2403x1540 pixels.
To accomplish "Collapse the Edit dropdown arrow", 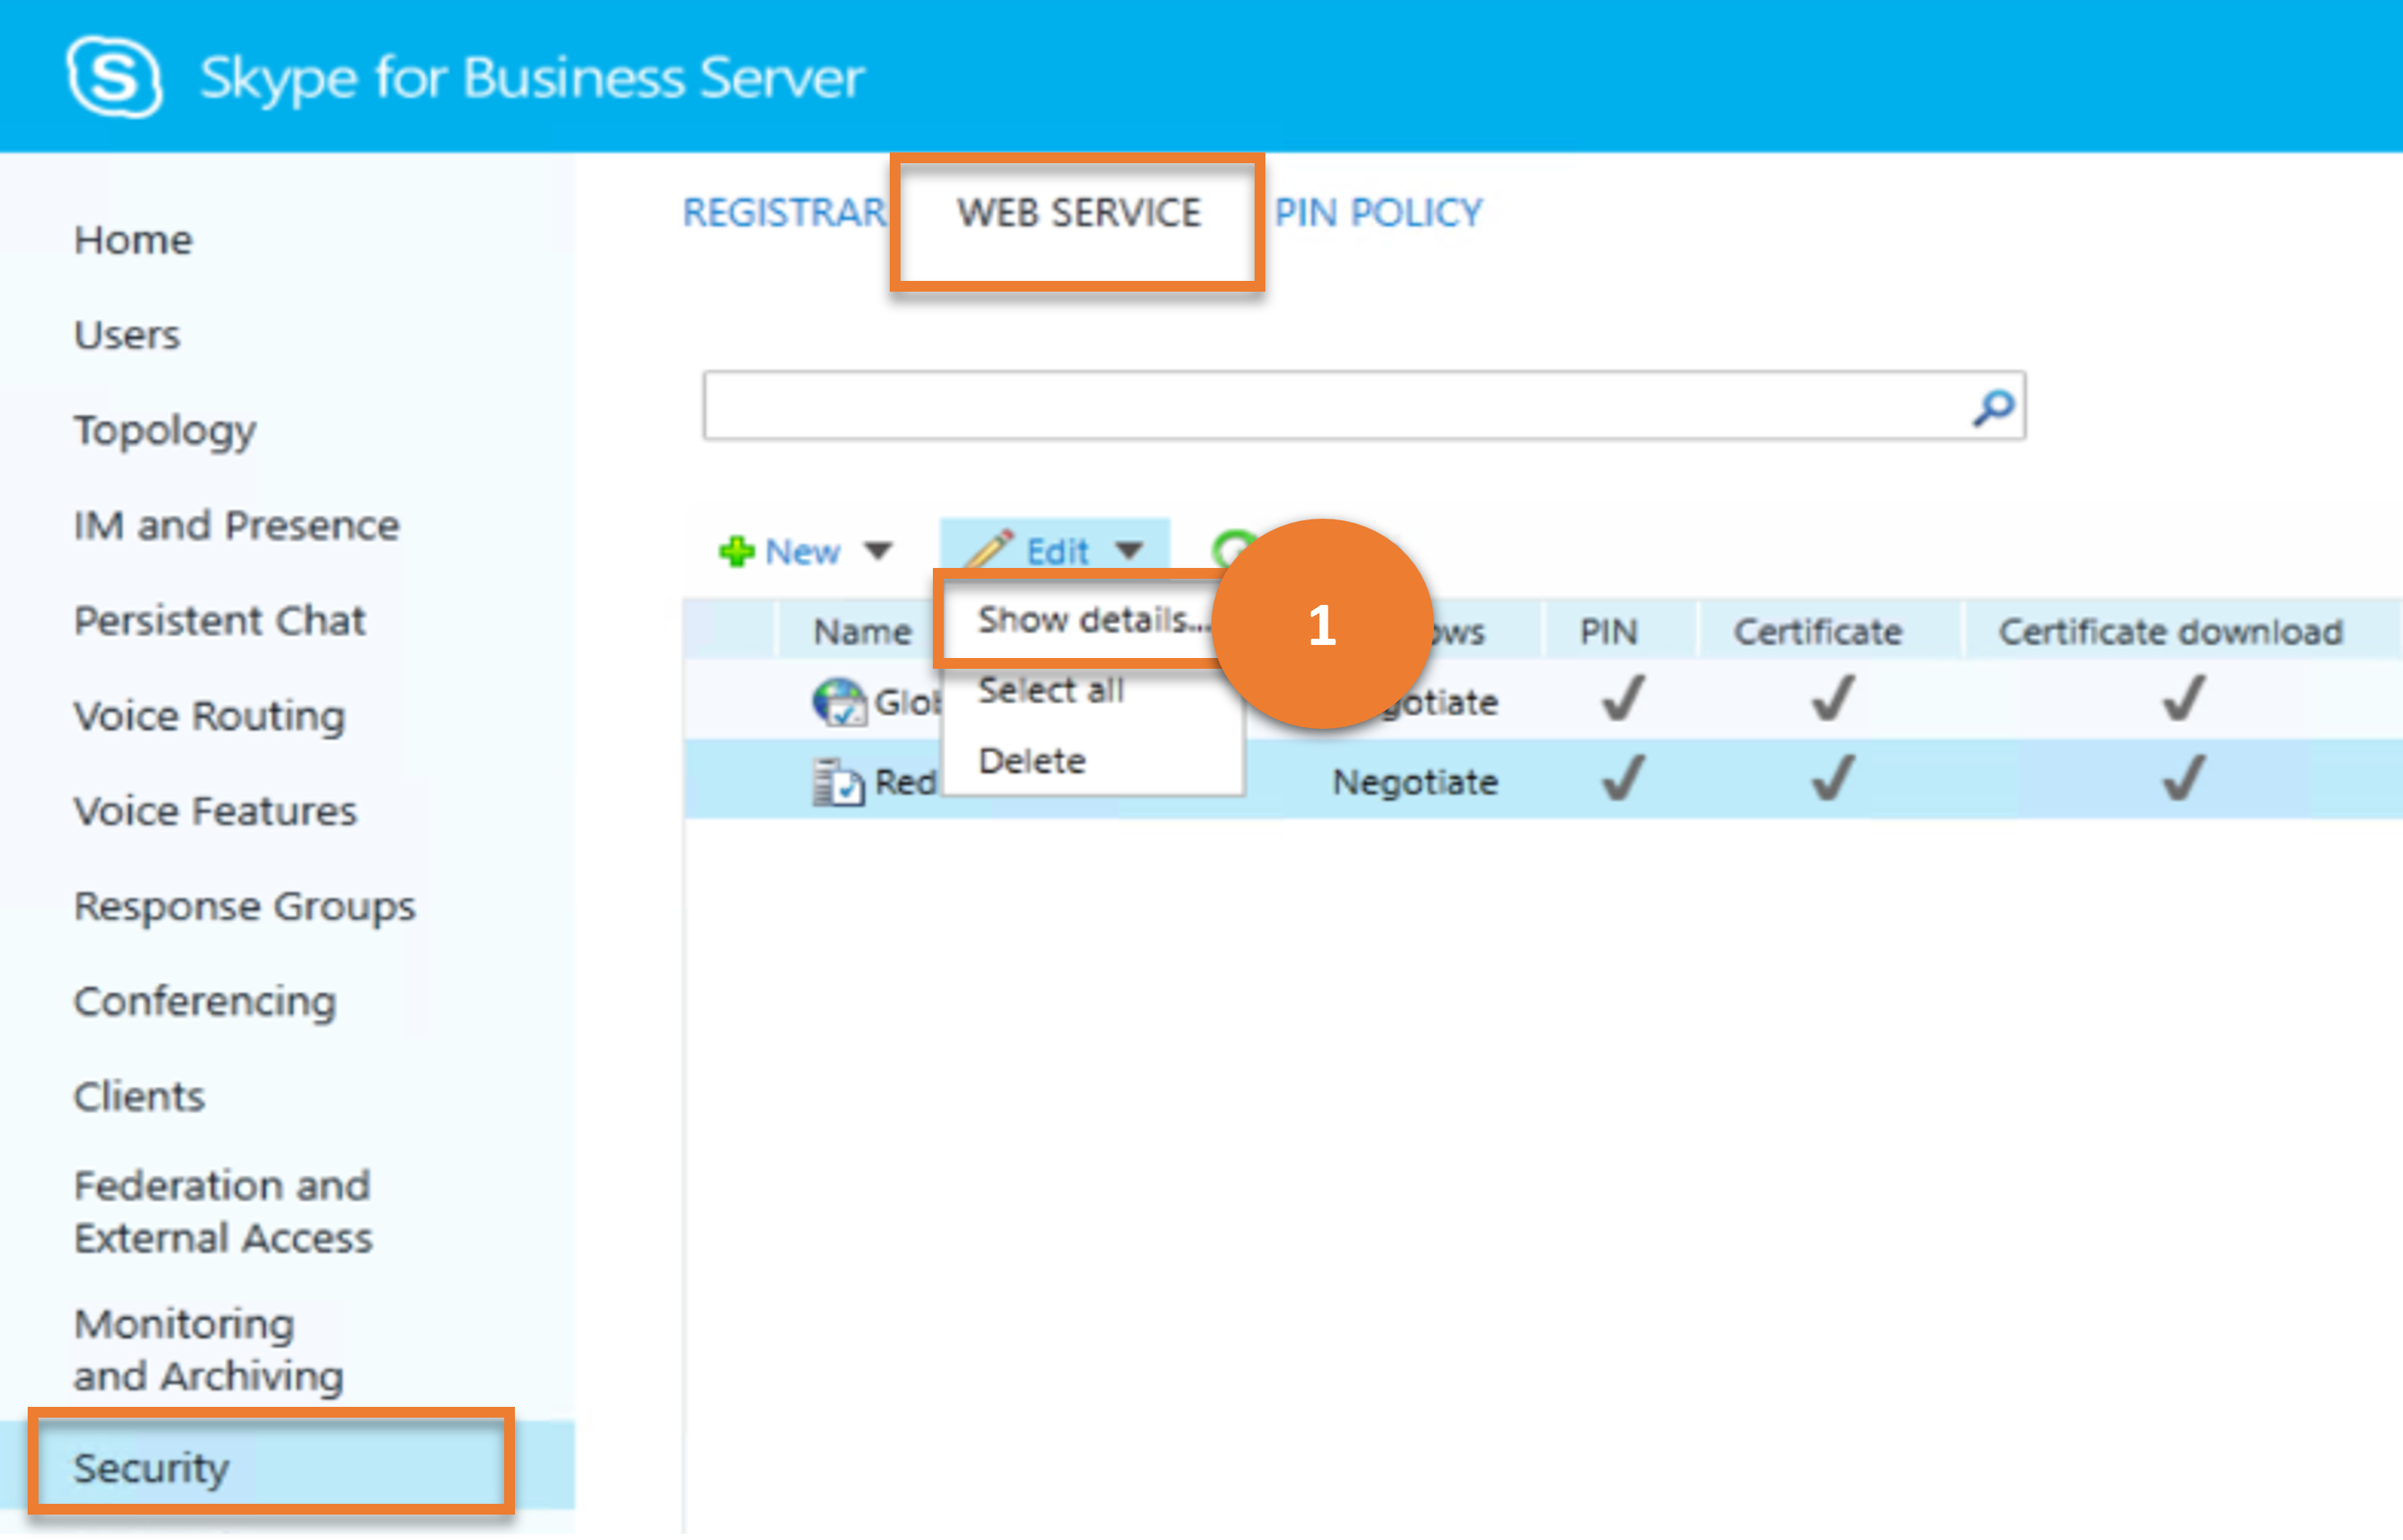I will [1129, 550].
